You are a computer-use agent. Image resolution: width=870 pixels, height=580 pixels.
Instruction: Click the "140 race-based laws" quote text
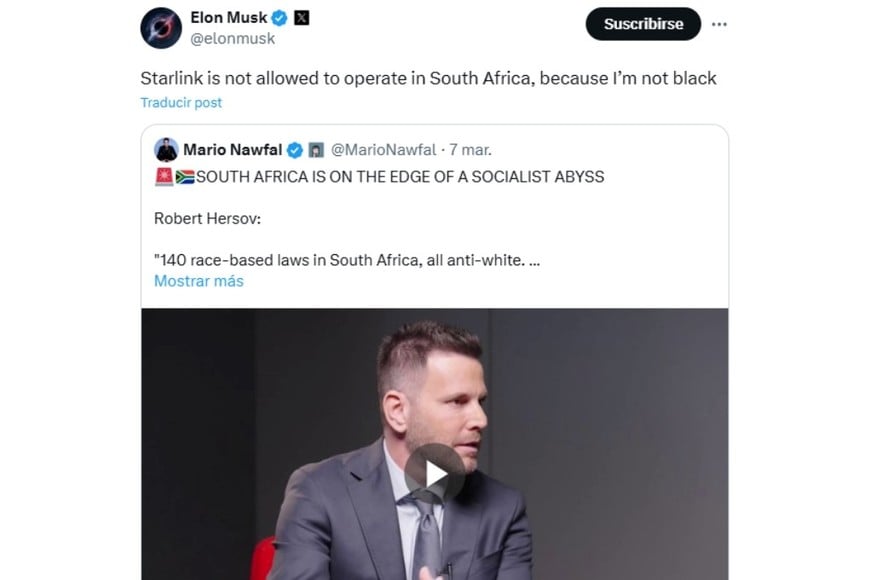point(348,260)
